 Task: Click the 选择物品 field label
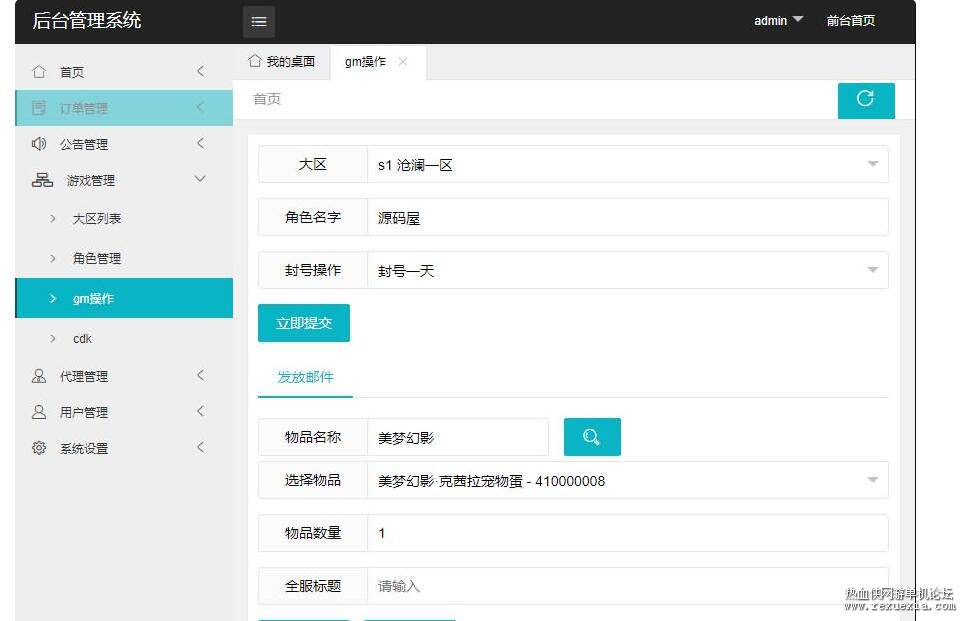[312, 480]
